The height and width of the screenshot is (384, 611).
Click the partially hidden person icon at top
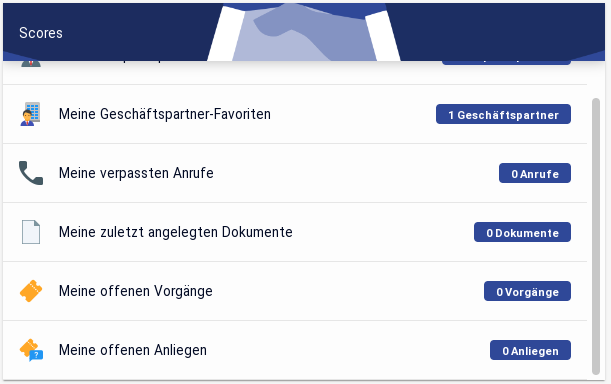pyautogui.click(x=31, y=64)
